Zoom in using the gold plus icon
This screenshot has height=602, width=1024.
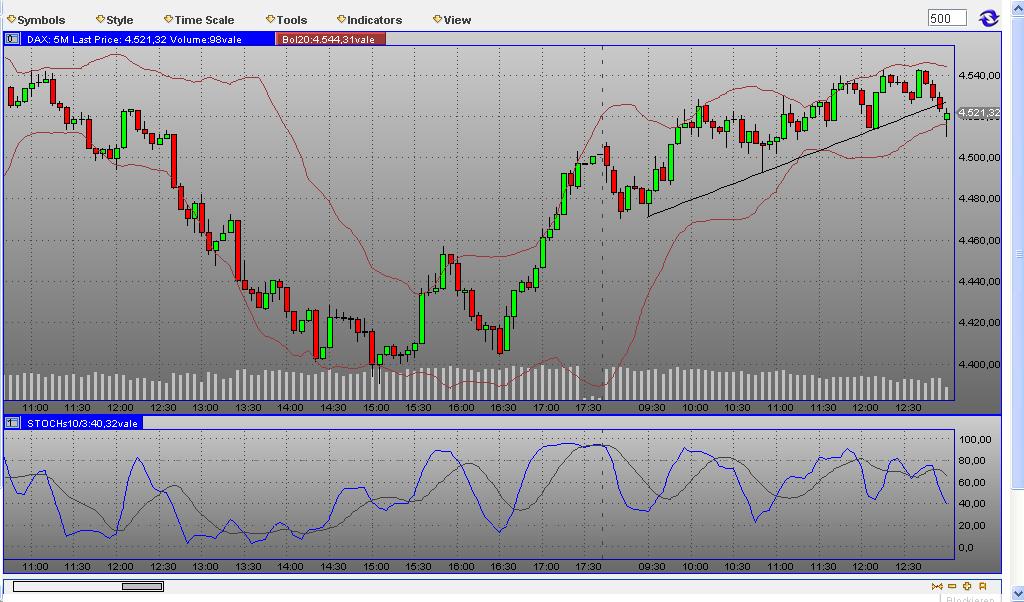click(967, 586)
